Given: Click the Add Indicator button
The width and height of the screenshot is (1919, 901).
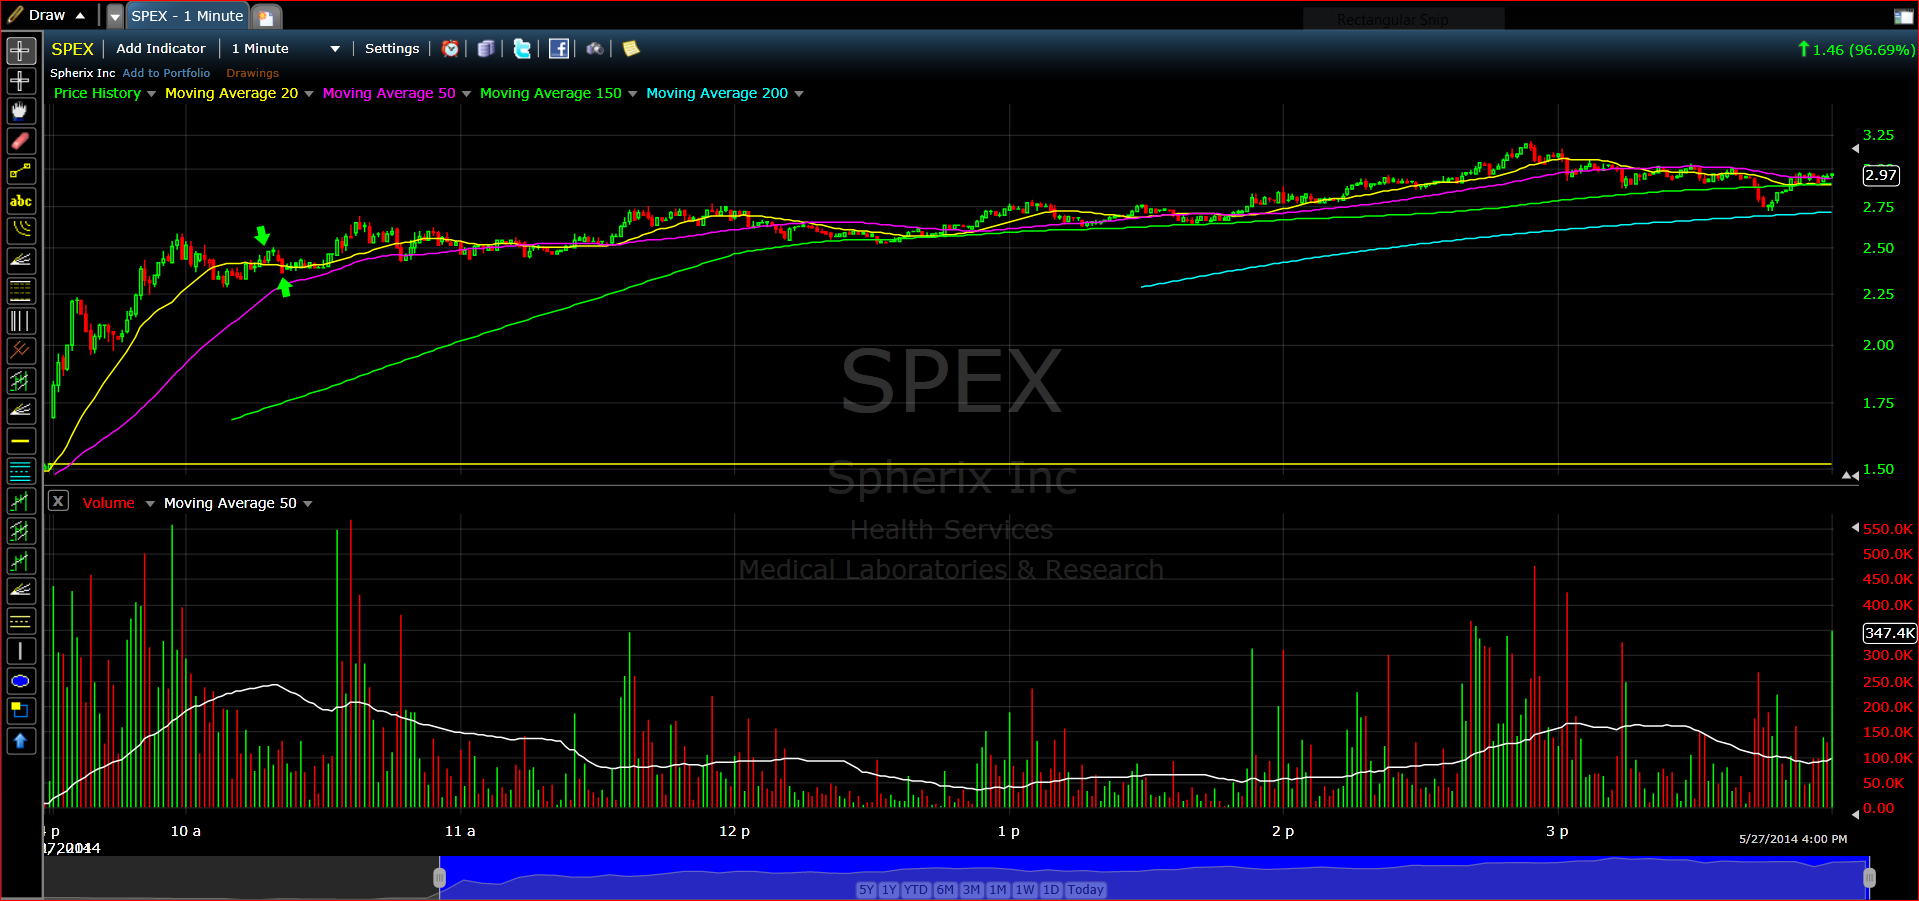Looking at the screenshot, I should (x=161, y=48).
